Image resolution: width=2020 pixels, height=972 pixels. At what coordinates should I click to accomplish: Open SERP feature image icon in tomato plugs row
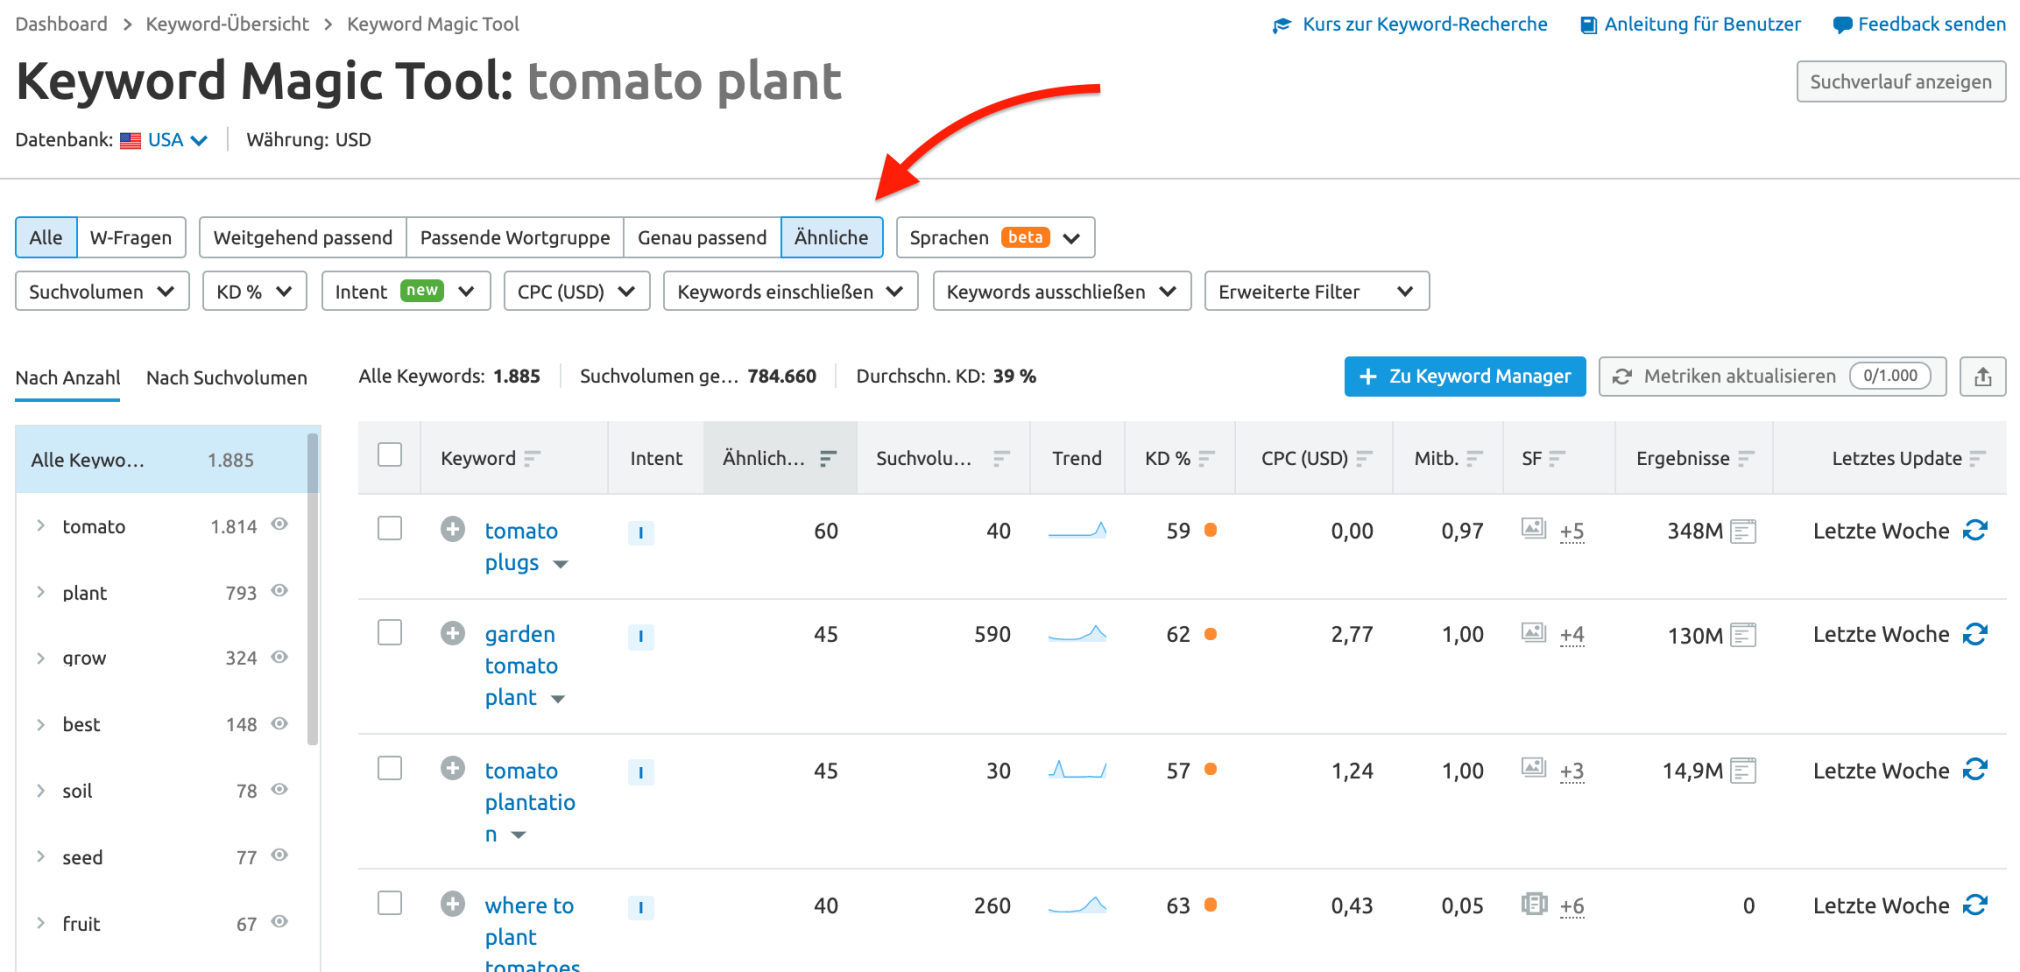point(1534,528)
